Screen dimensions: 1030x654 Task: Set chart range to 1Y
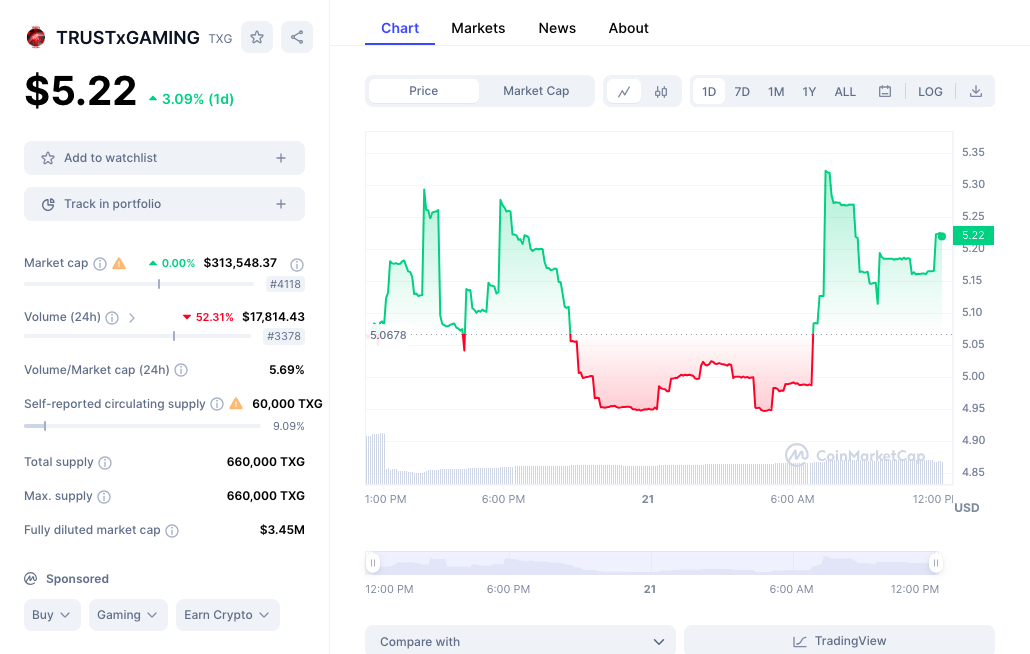pos(809,91)
